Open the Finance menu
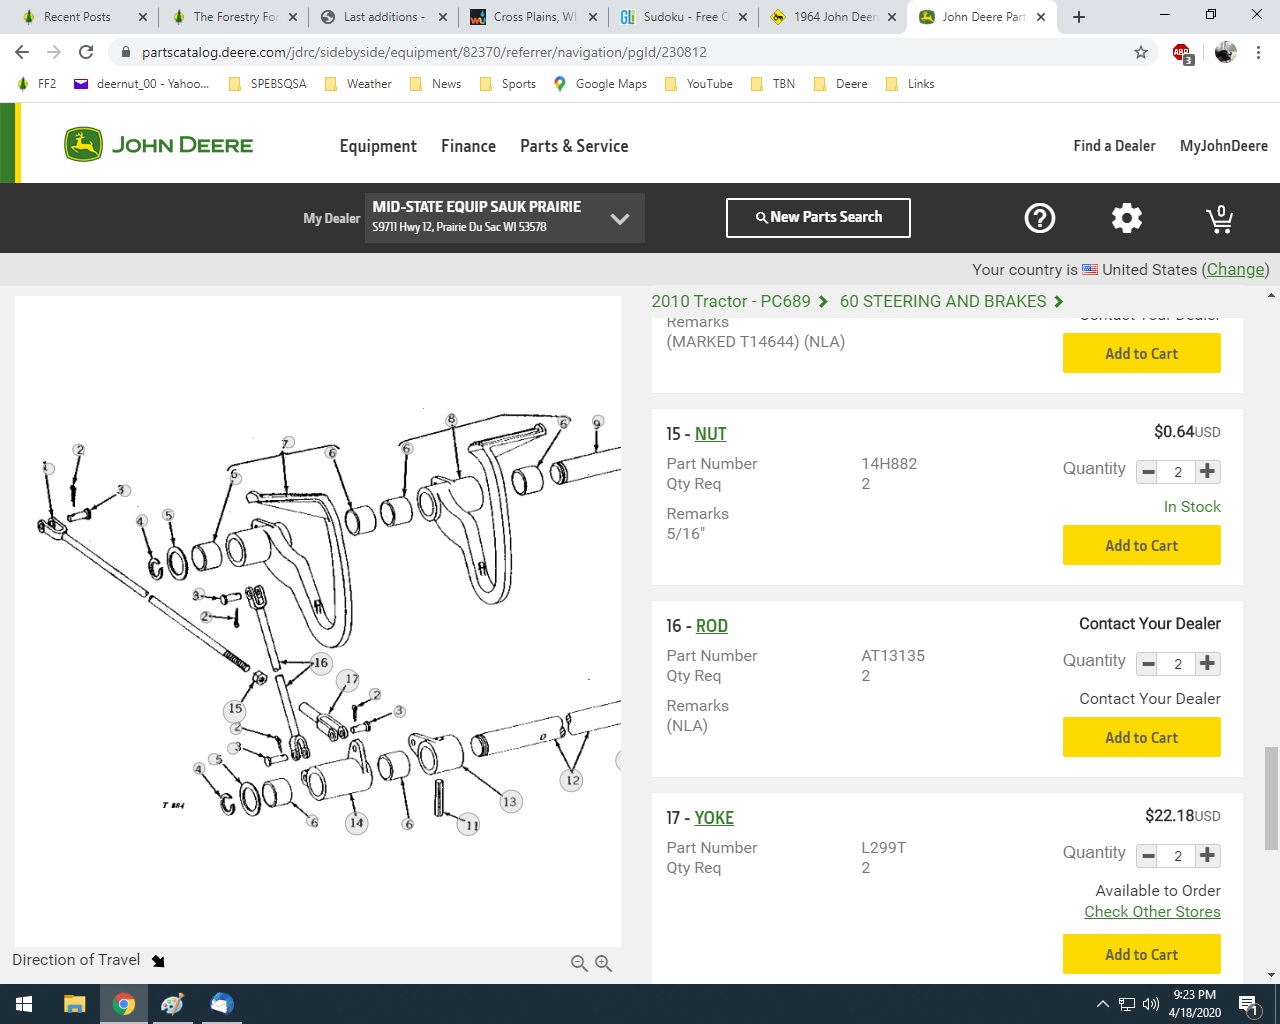Image resolution: width=1280 pixels, height=1024 pixels. pyautogui.click(x=468, y=146)
